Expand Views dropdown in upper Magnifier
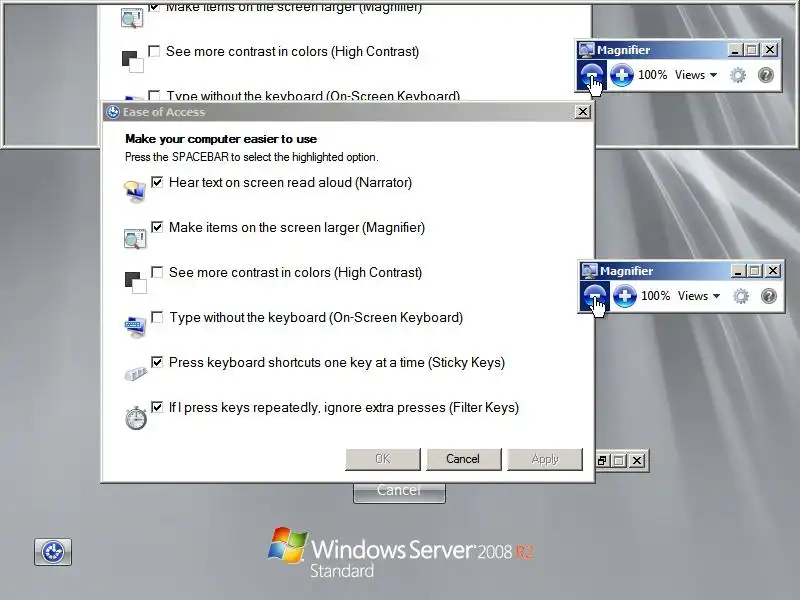The image size is (800, 600). pyautogui.click(x=696, y=75)
